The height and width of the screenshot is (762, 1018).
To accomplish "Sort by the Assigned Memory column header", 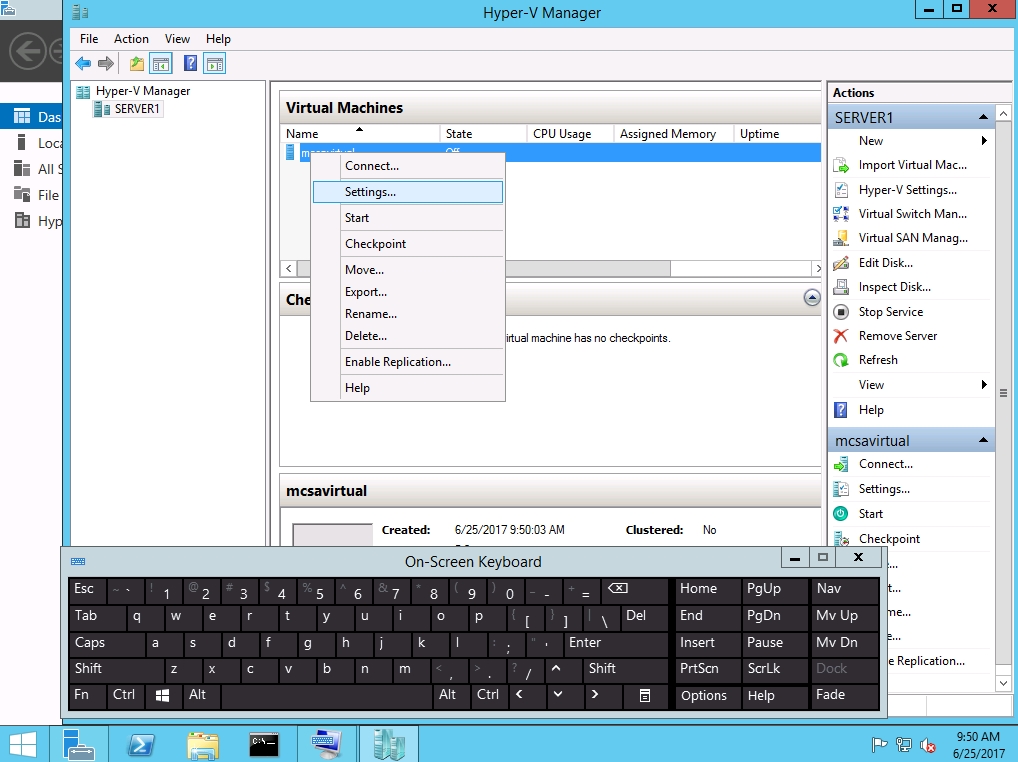I will pyautogui.click(x=673, y=134).
